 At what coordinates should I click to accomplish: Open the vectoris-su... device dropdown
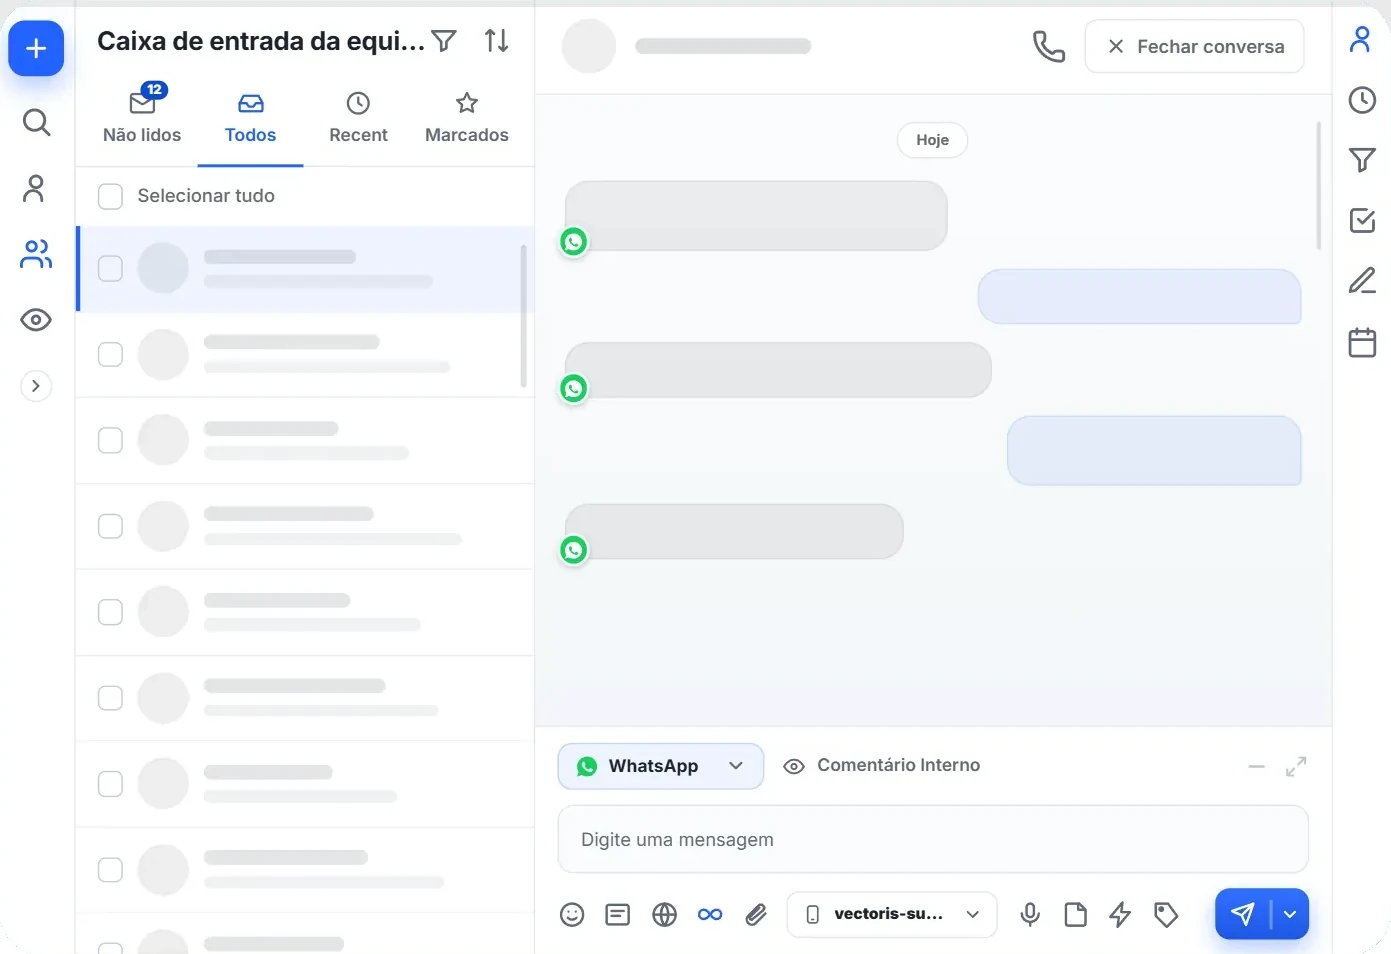point(892,914)
